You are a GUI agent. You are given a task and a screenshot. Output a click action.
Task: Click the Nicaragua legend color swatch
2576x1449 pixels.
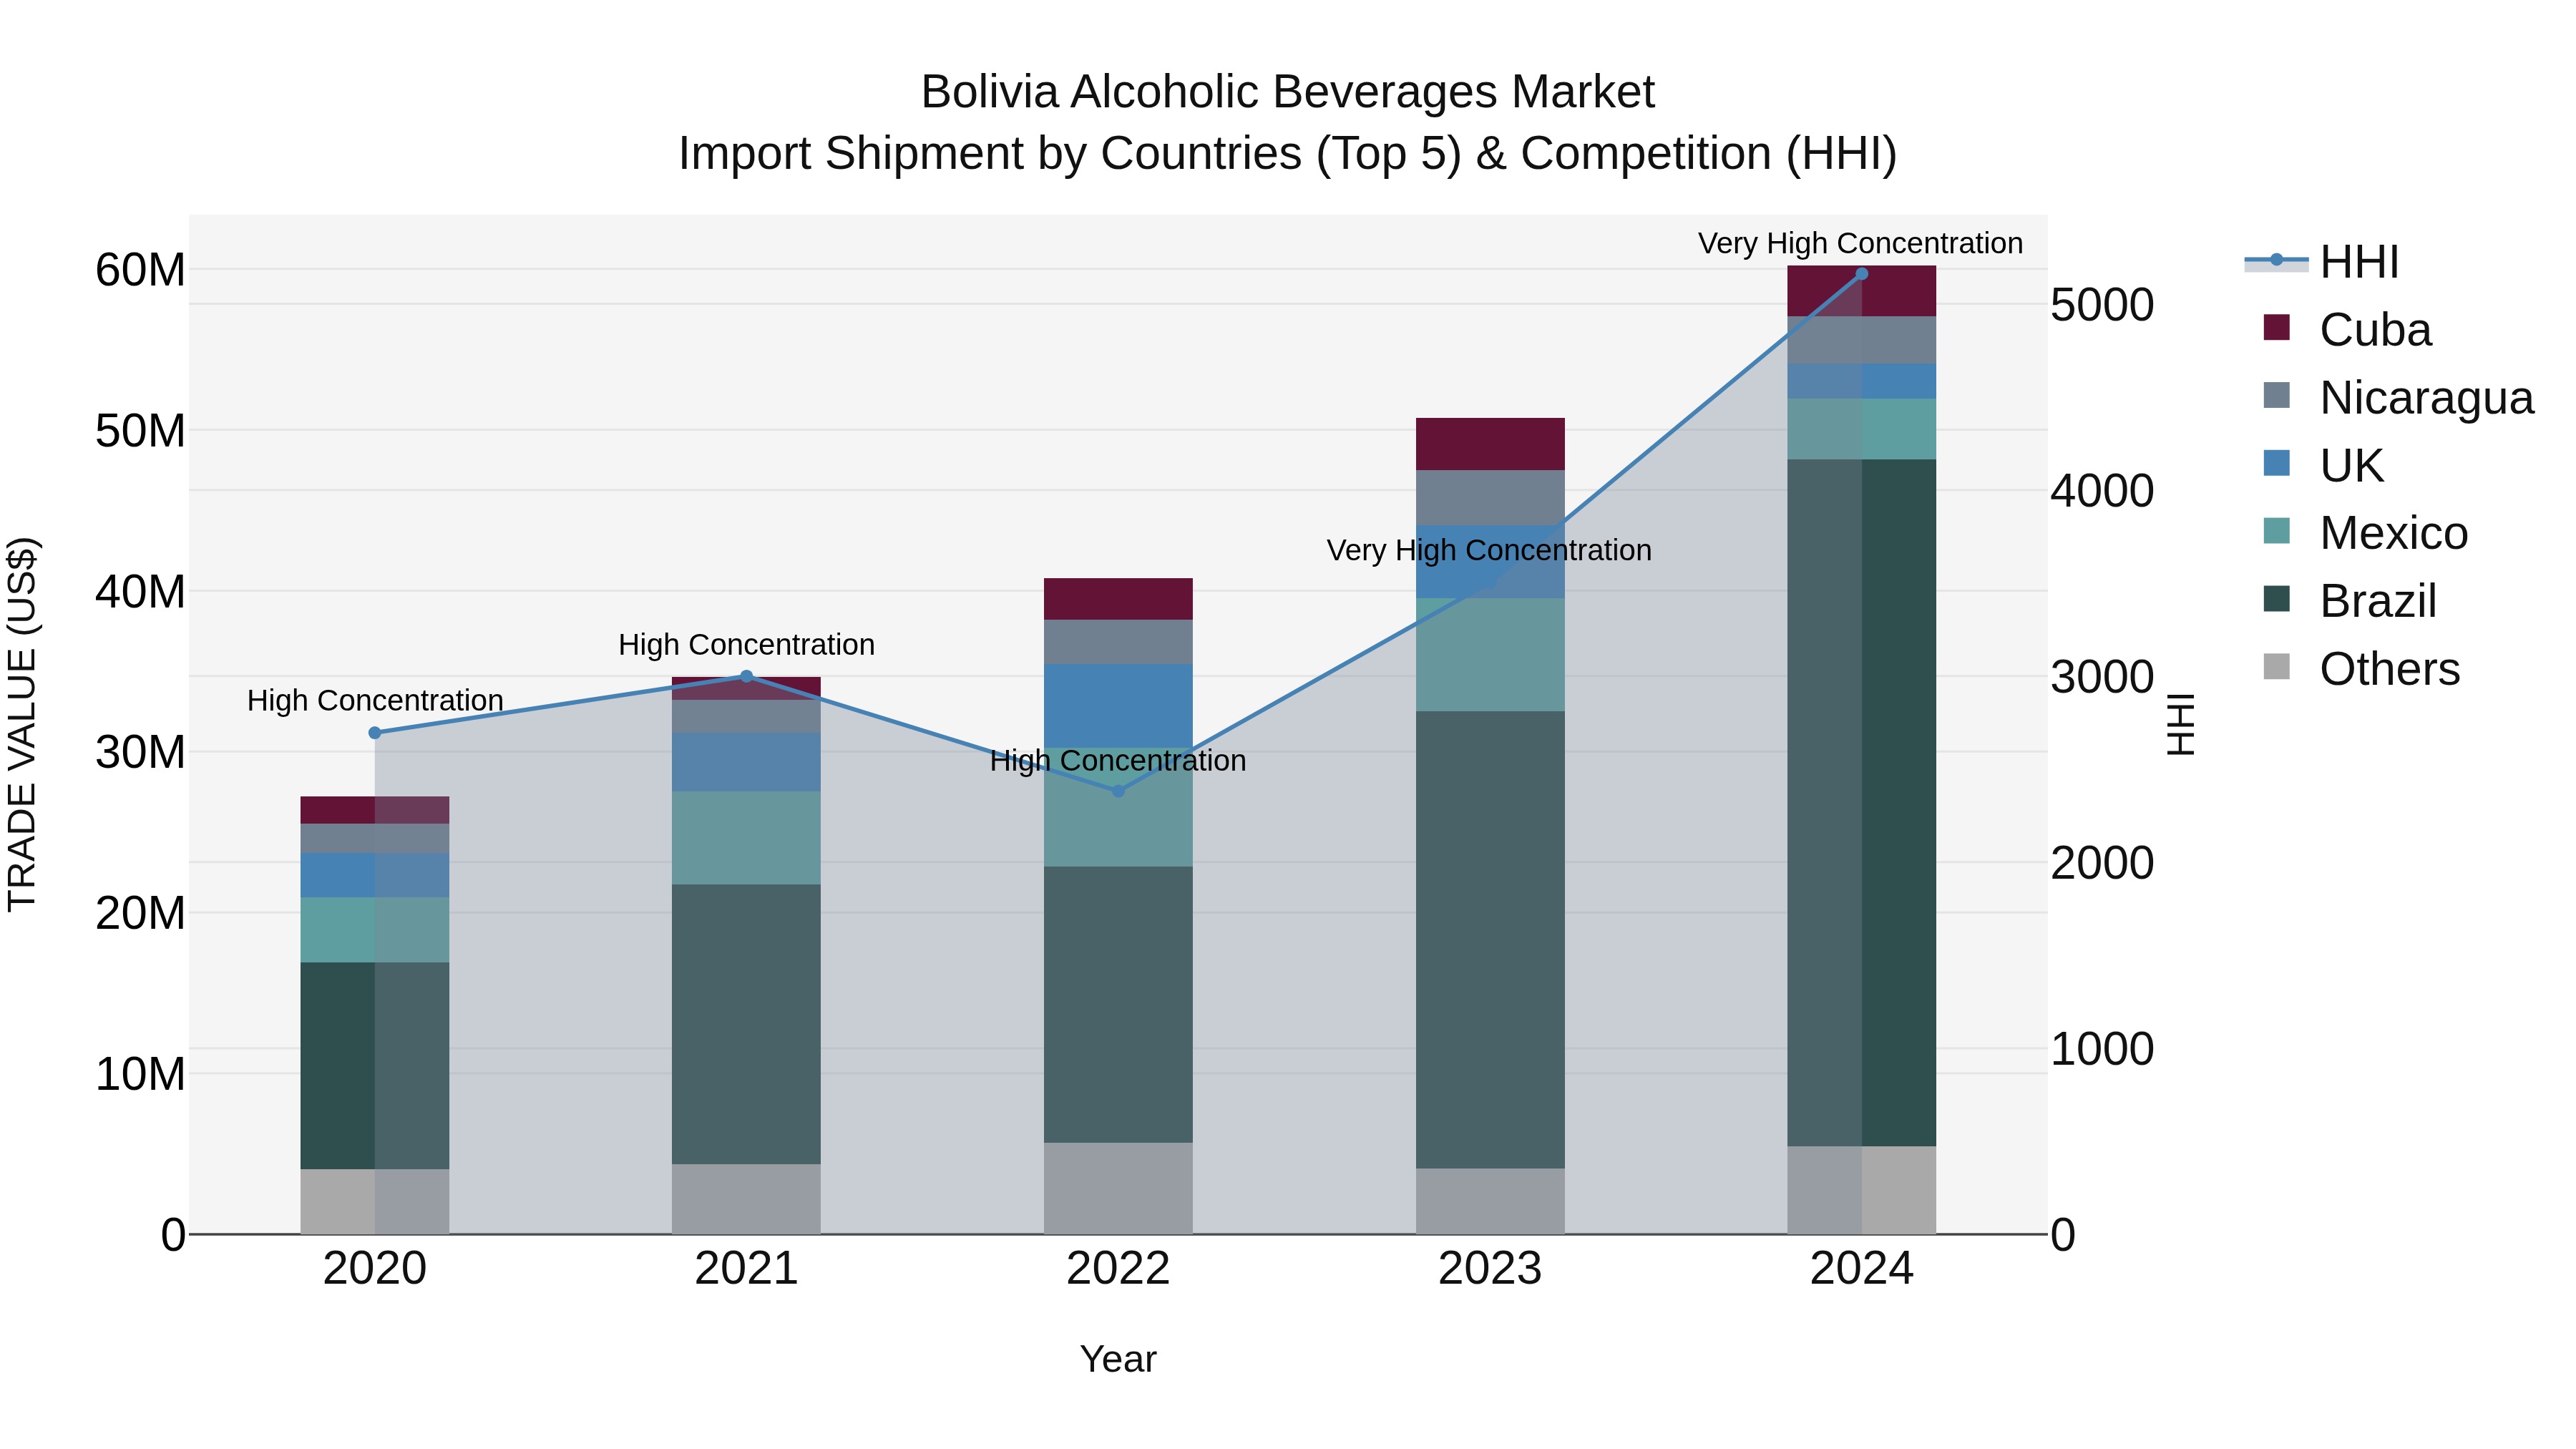2277,396
